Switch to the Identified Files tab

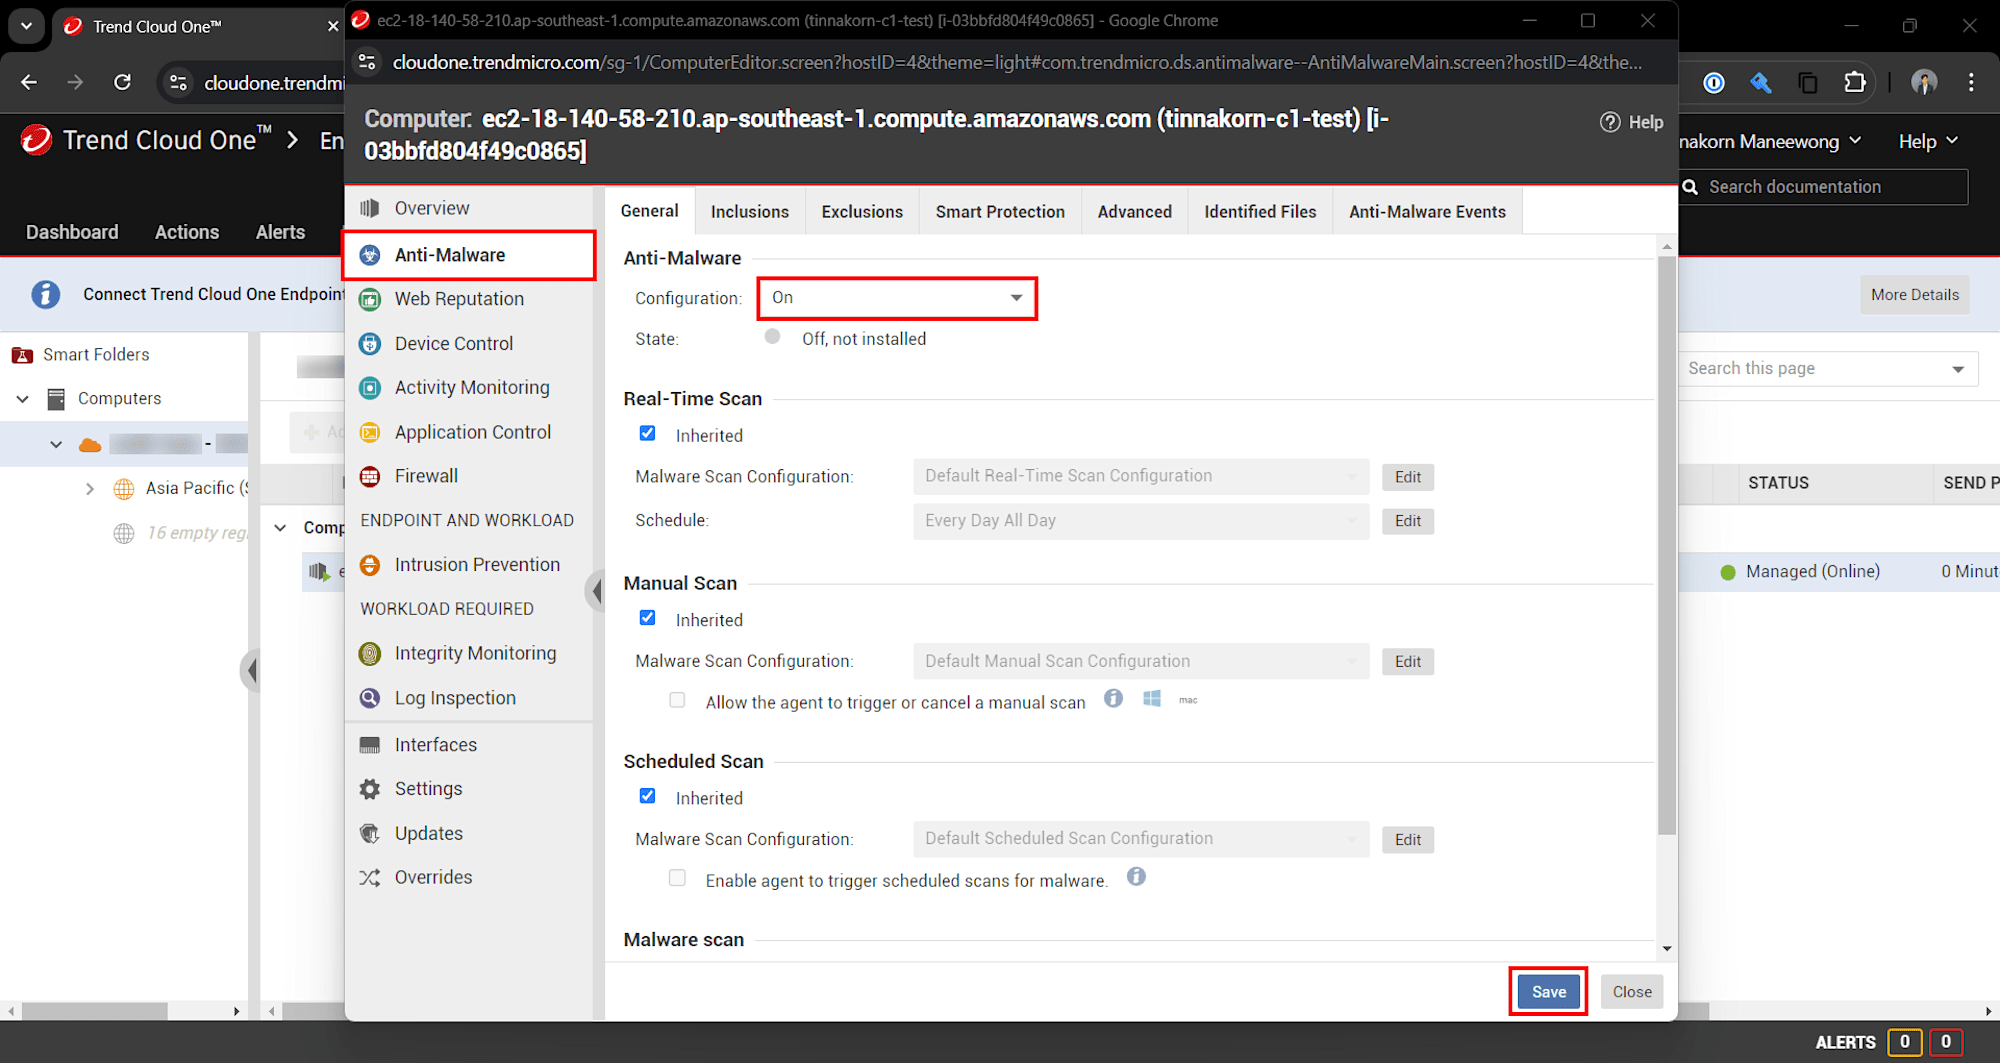tap(1260, 211)
